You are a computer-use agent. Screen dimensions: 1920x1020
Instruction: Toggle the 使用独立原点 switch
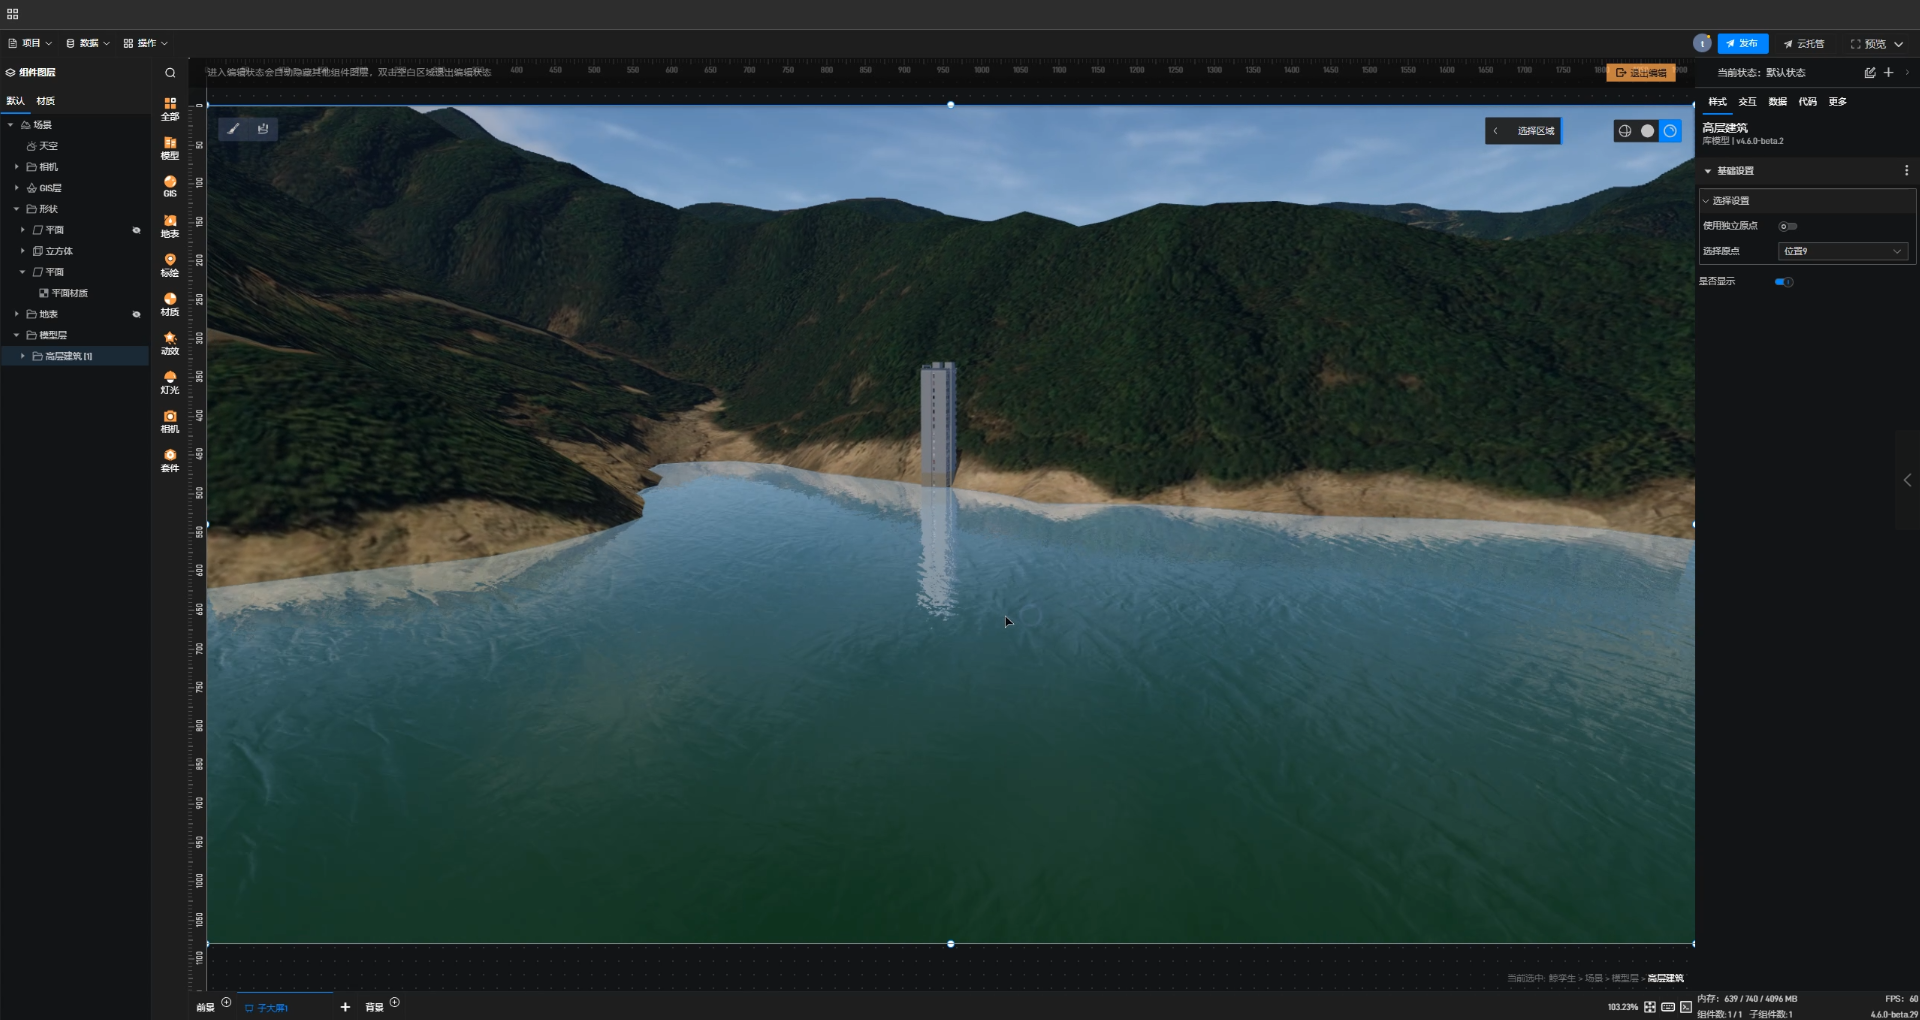coord(1788,226)
